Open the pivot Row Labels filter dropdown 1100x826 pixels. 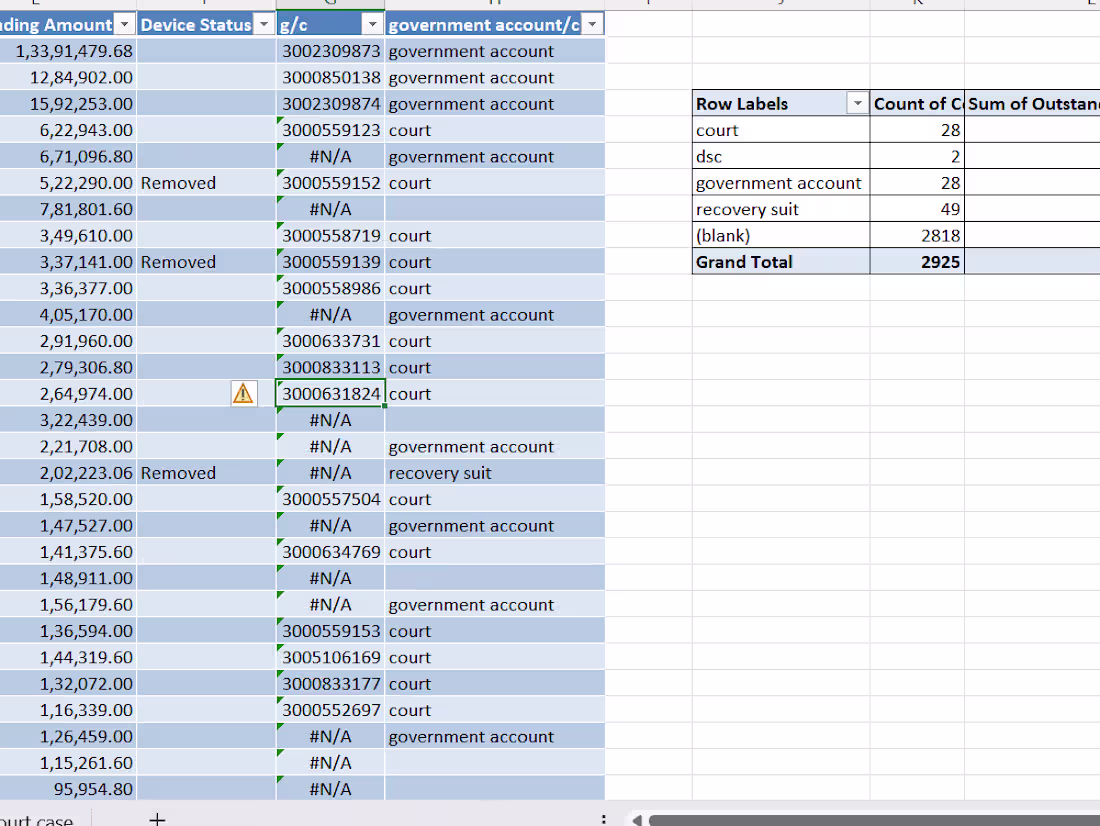coord(857,103)
